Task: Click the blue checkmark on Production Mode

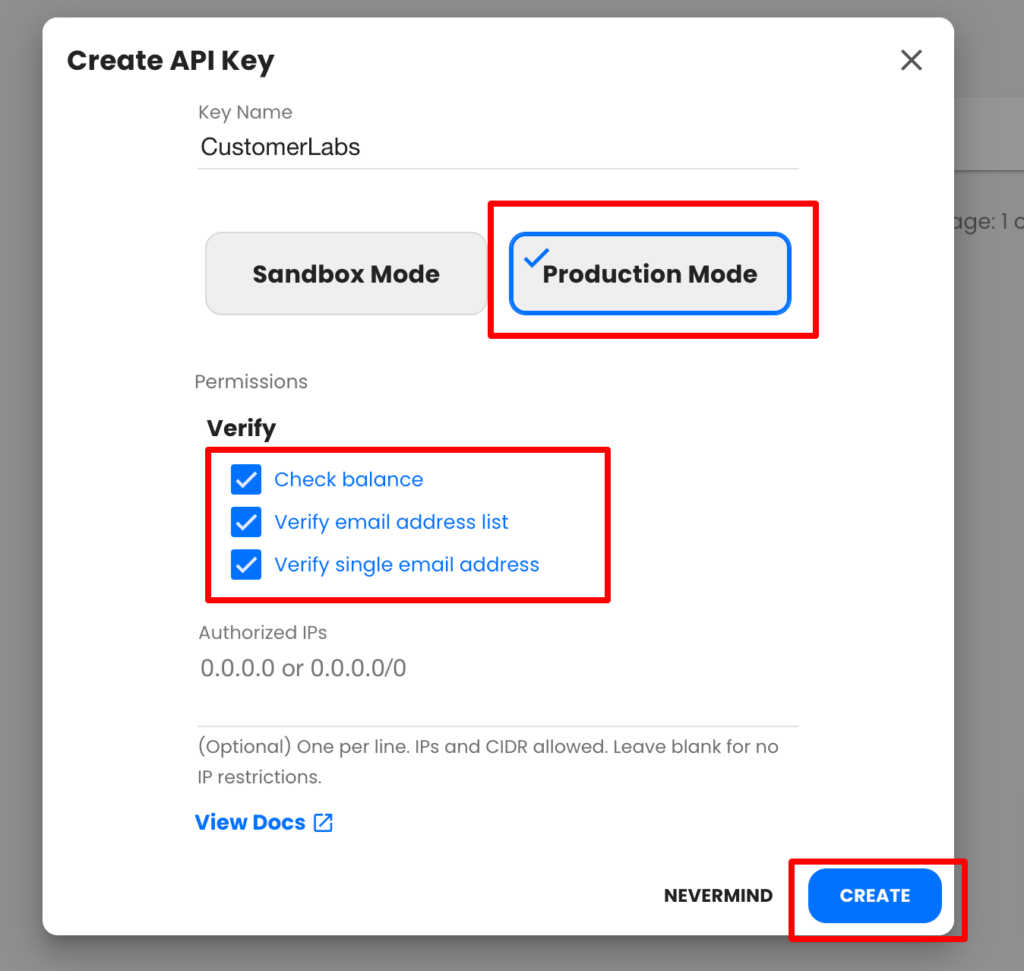Action: tap(536, 258)
